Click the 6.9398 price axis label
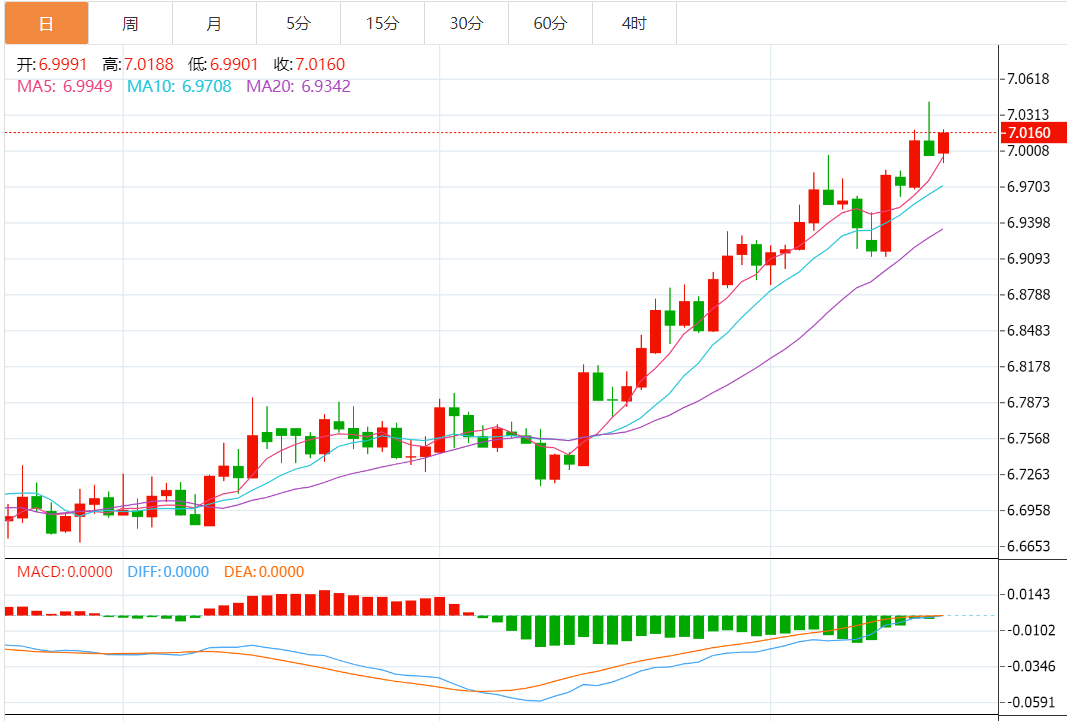The height and width of the screenshot is (721, 1067). (x=1028, y=223)
